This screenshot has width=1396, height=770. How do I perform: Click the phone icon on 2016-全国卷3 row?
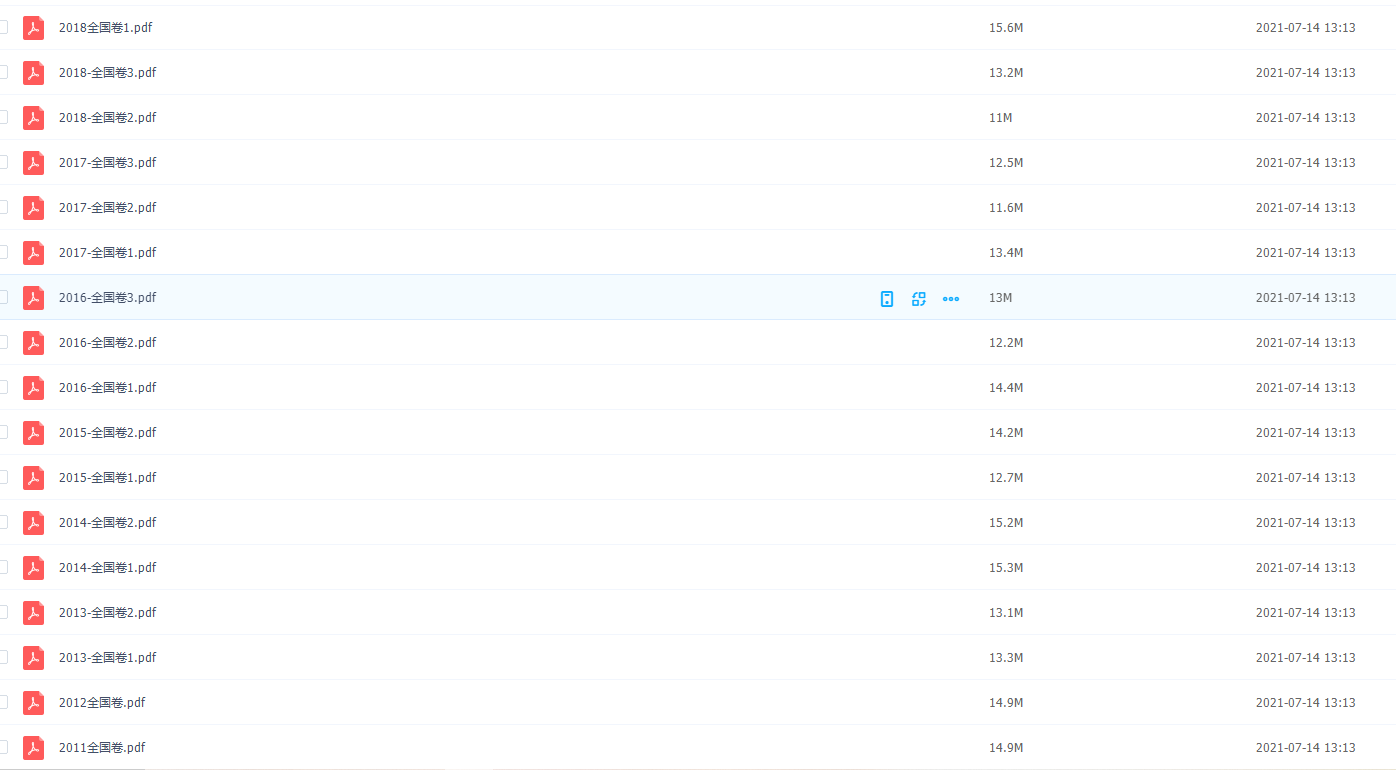tap(886, 298)
